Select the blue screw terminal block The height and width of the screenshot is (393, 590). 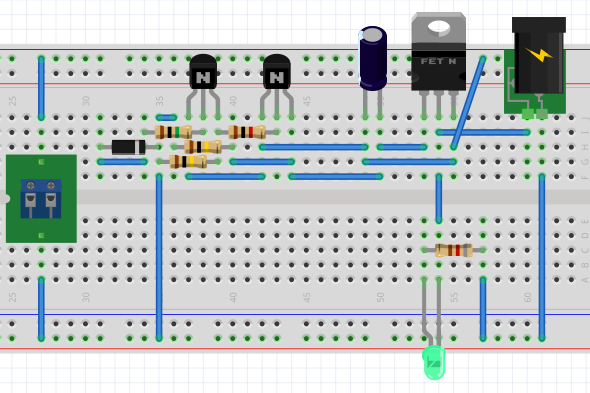pos(41,198)
